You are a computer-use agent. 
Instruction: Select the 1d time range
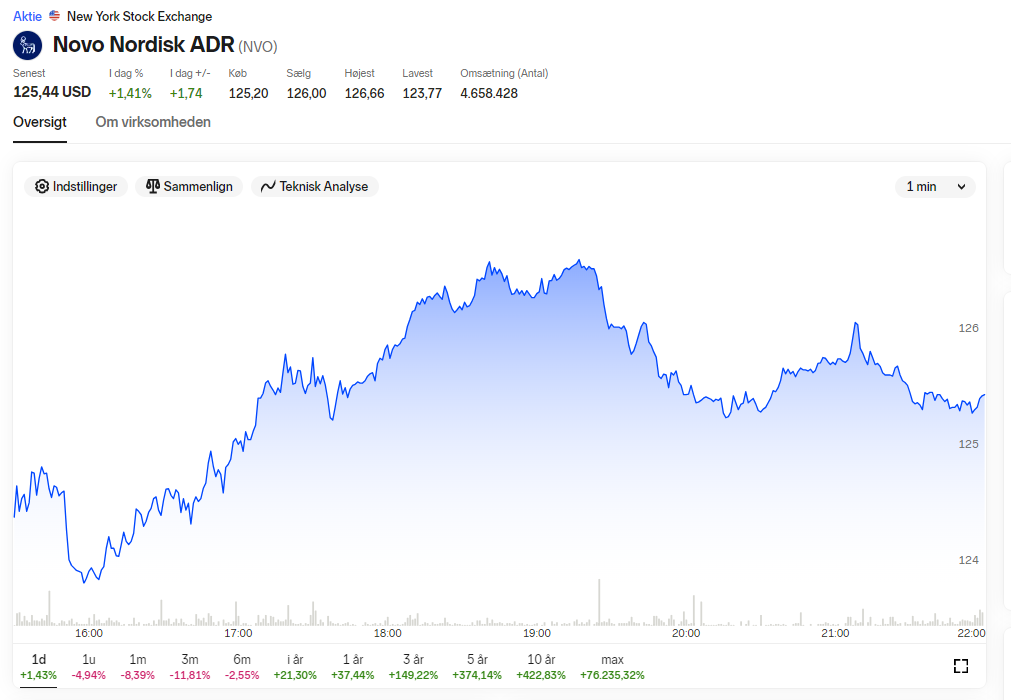point(39,666)
